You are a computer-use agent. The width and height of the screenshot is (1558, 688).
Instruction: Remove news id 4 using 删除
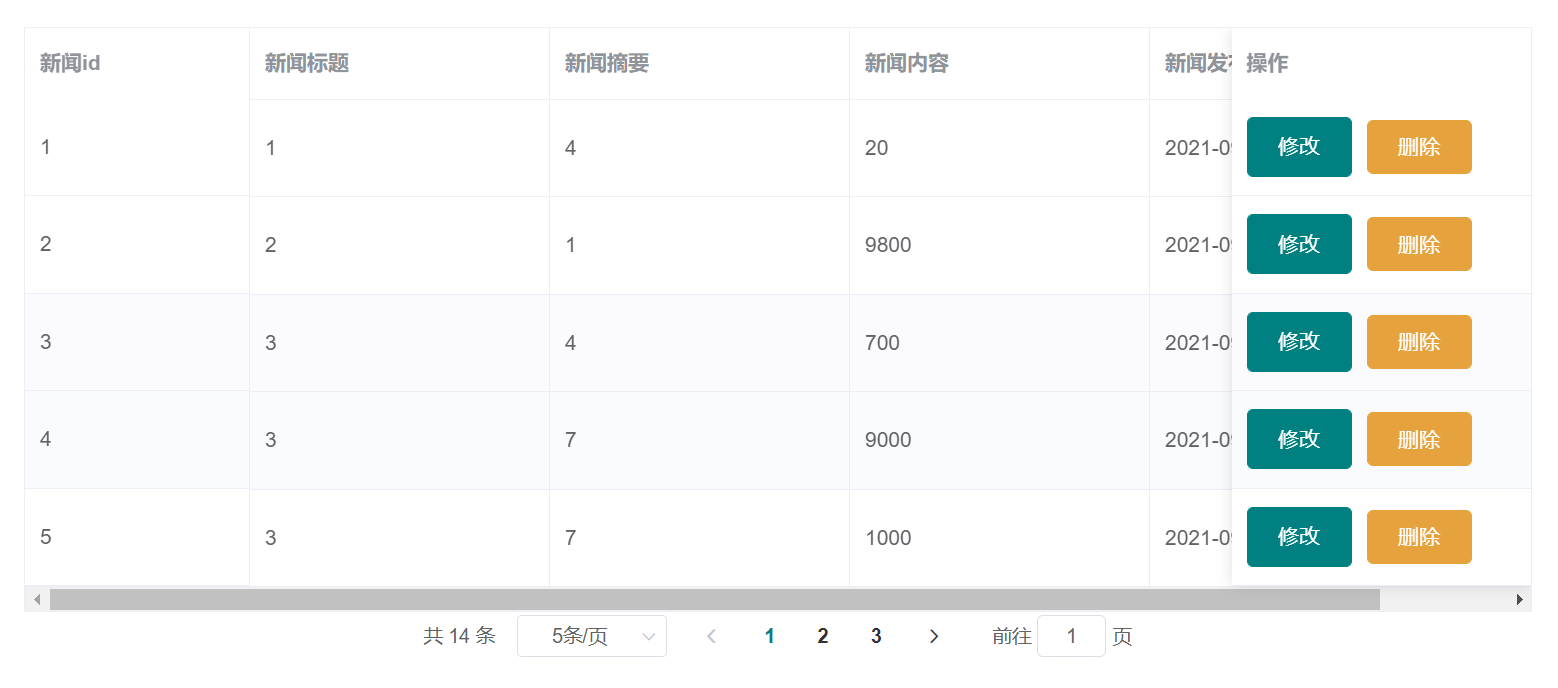point(1418,439)
